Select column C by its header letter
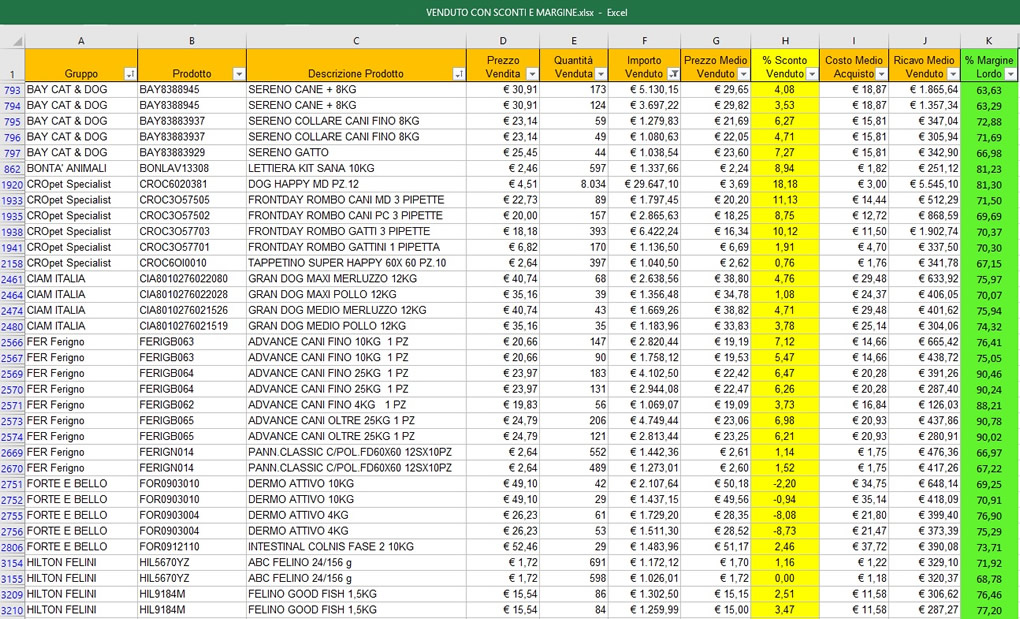 [356, 41]
